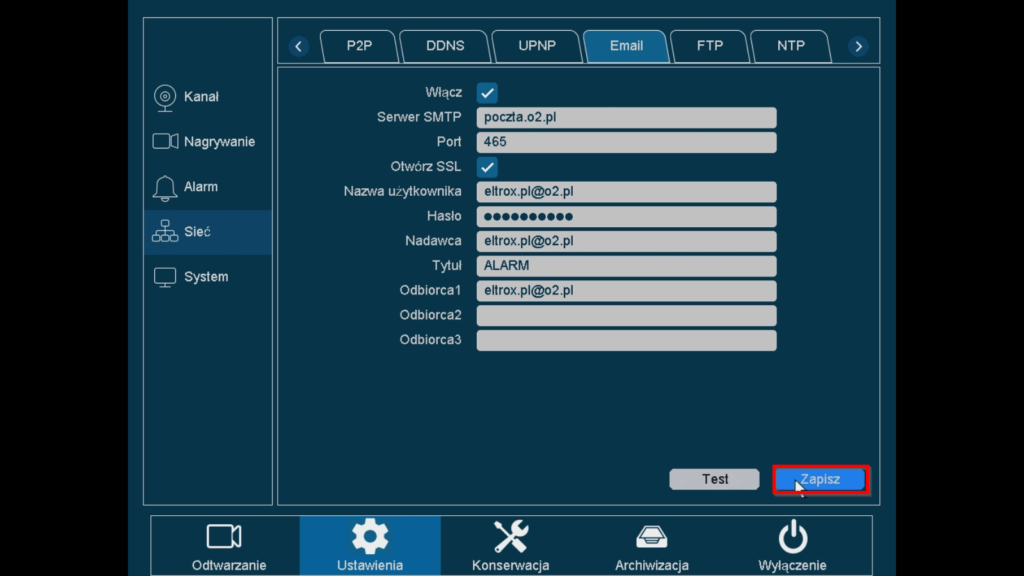
Task: Click the Ustawienia gear icon
Action: pos(369,537)
